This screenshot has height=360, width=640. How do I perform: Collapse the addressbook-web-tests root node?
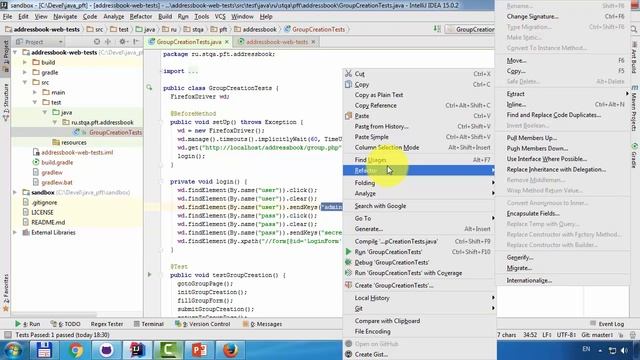coord(15,52)
